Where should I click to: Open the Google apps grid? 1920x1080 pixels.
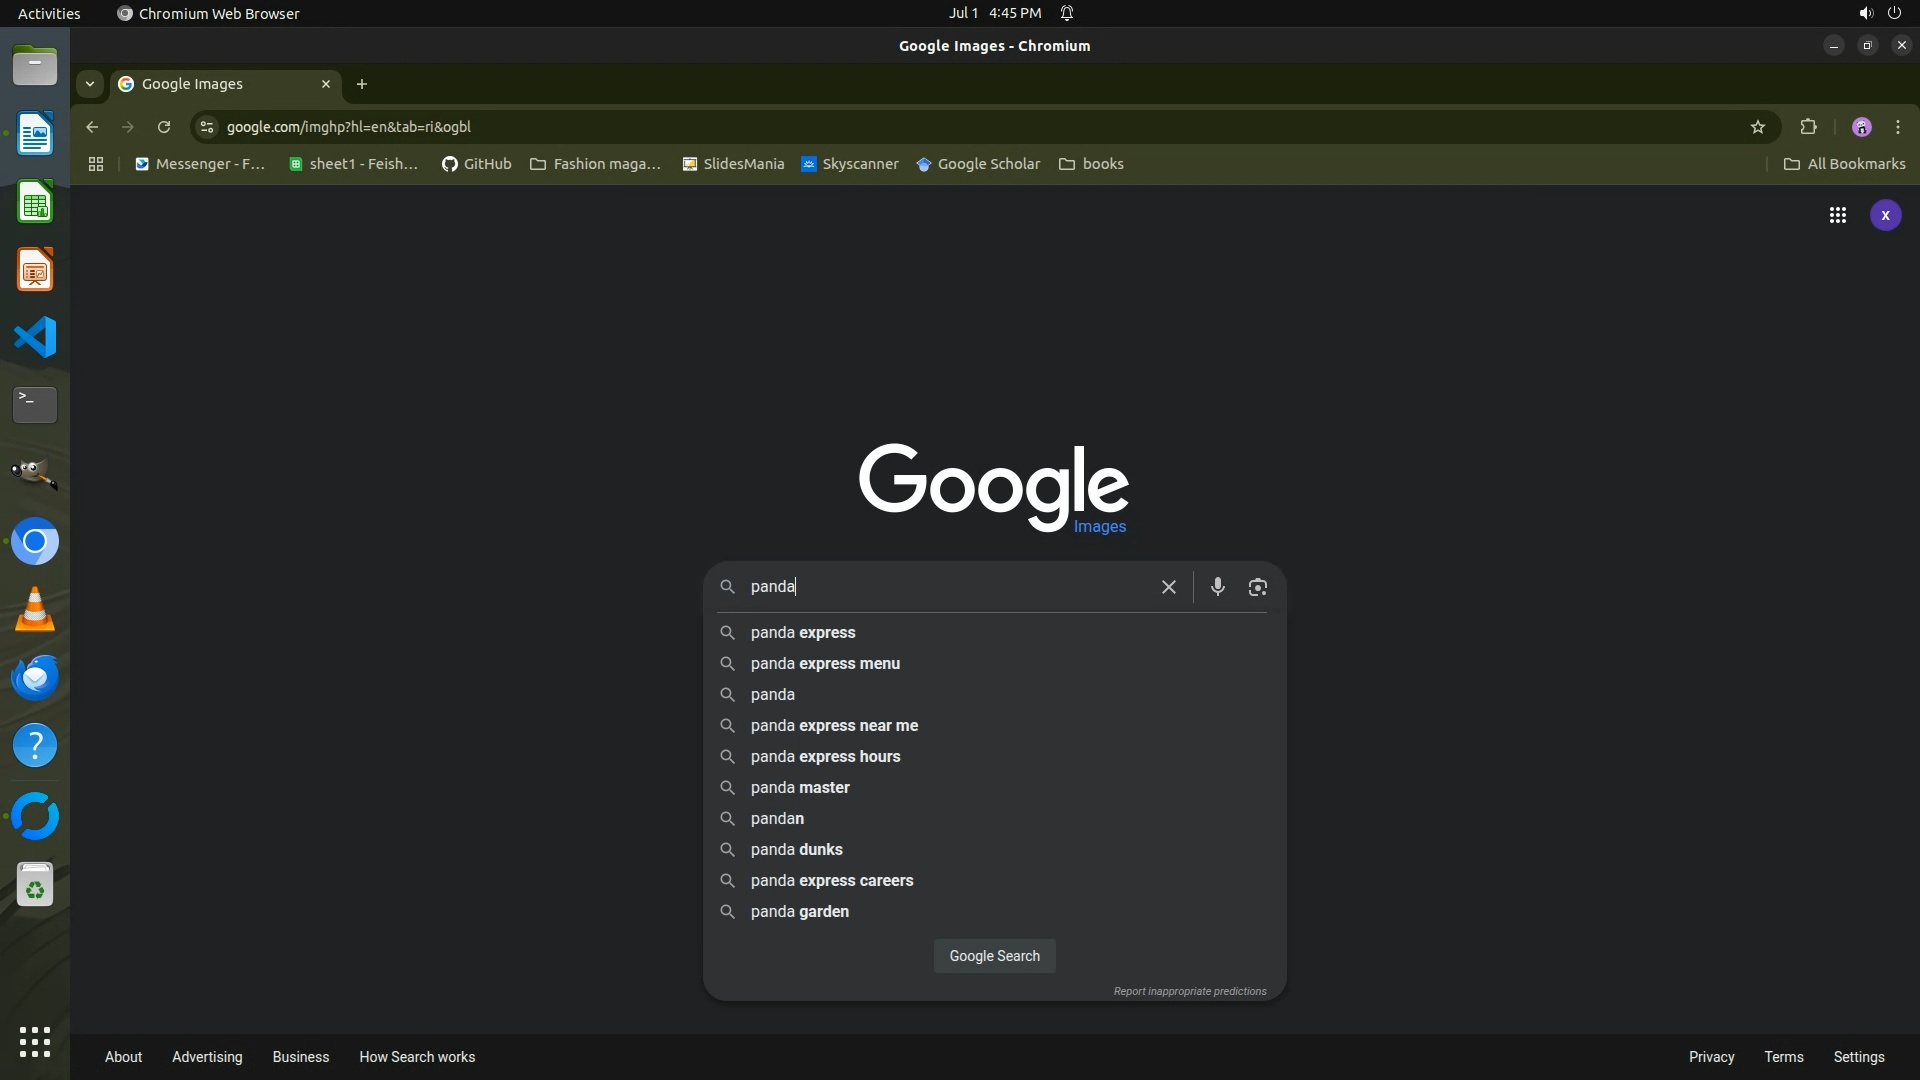(x=1837, y=215)
